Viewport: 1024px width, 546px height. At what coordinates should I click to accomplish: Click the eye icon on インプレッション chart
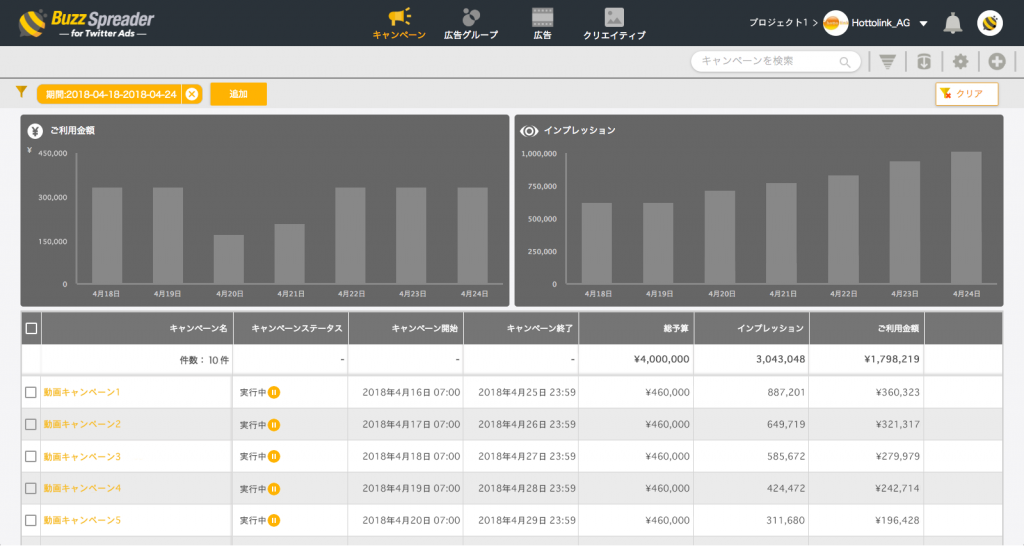[529, 131]
